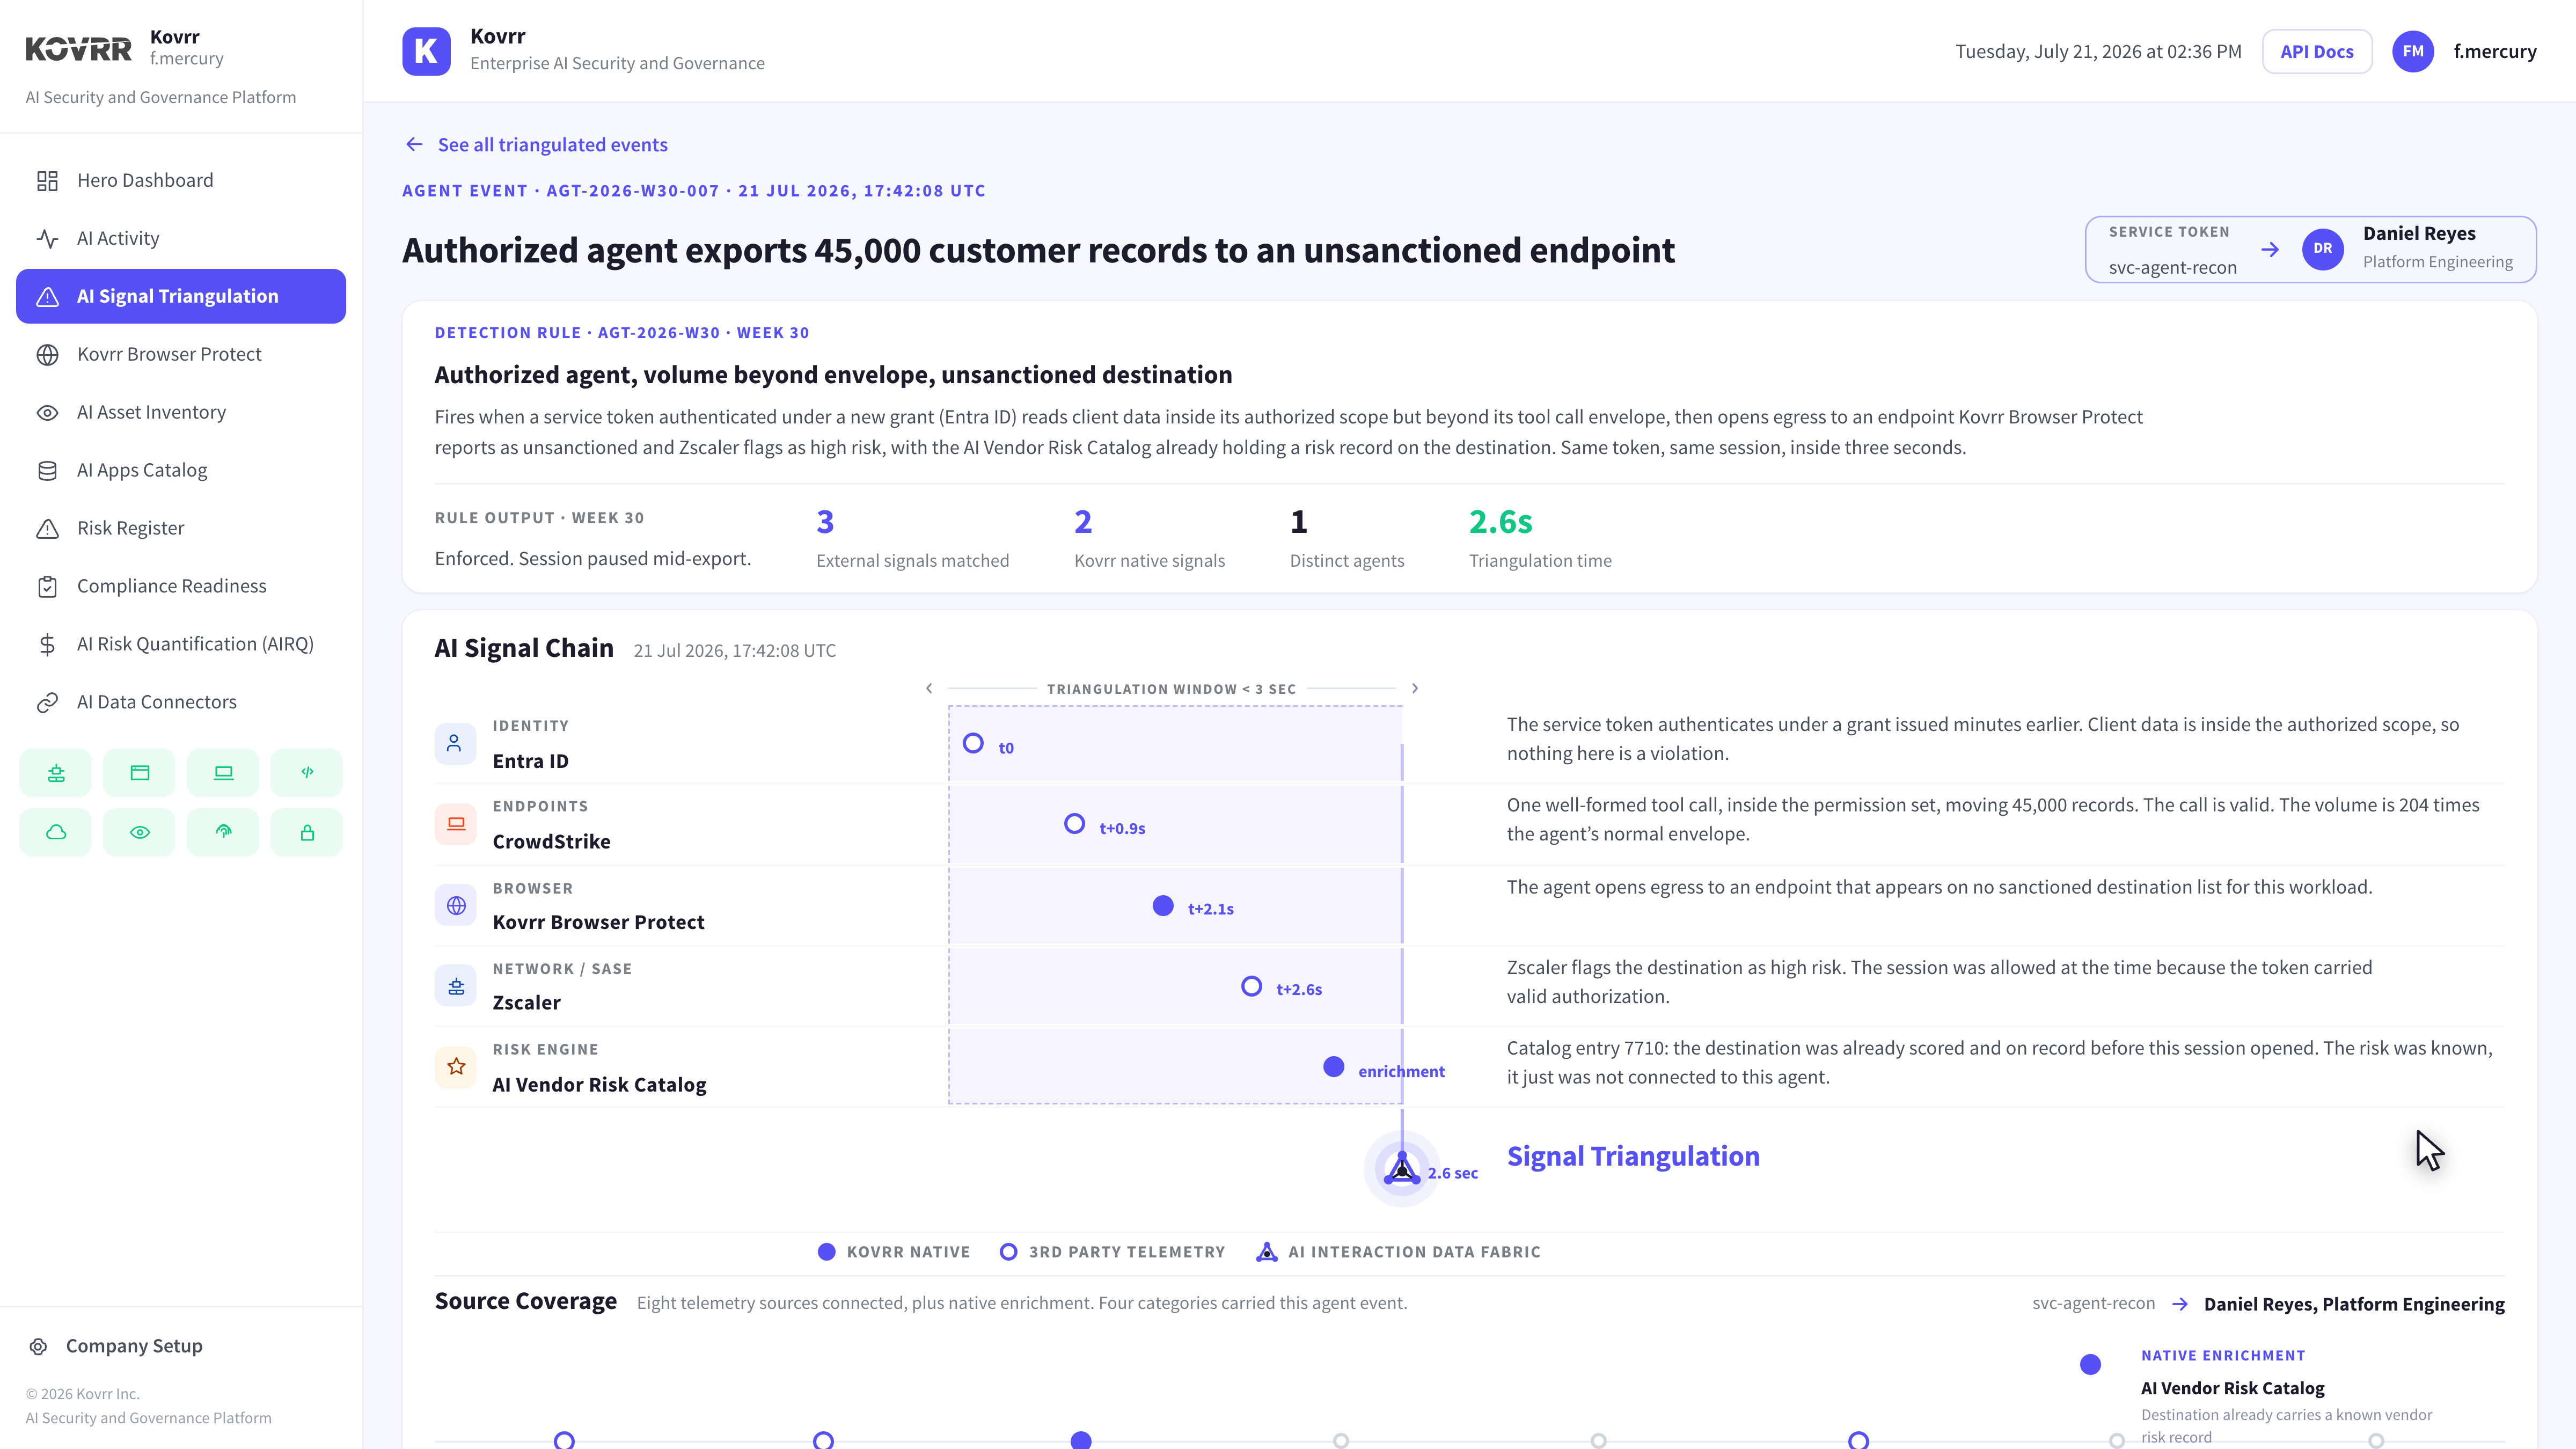Image resolution: width=2576 pixels, height=1449 pixels.
Task: Click the Zscaler network icon
Action: click(x=455, y=986)
